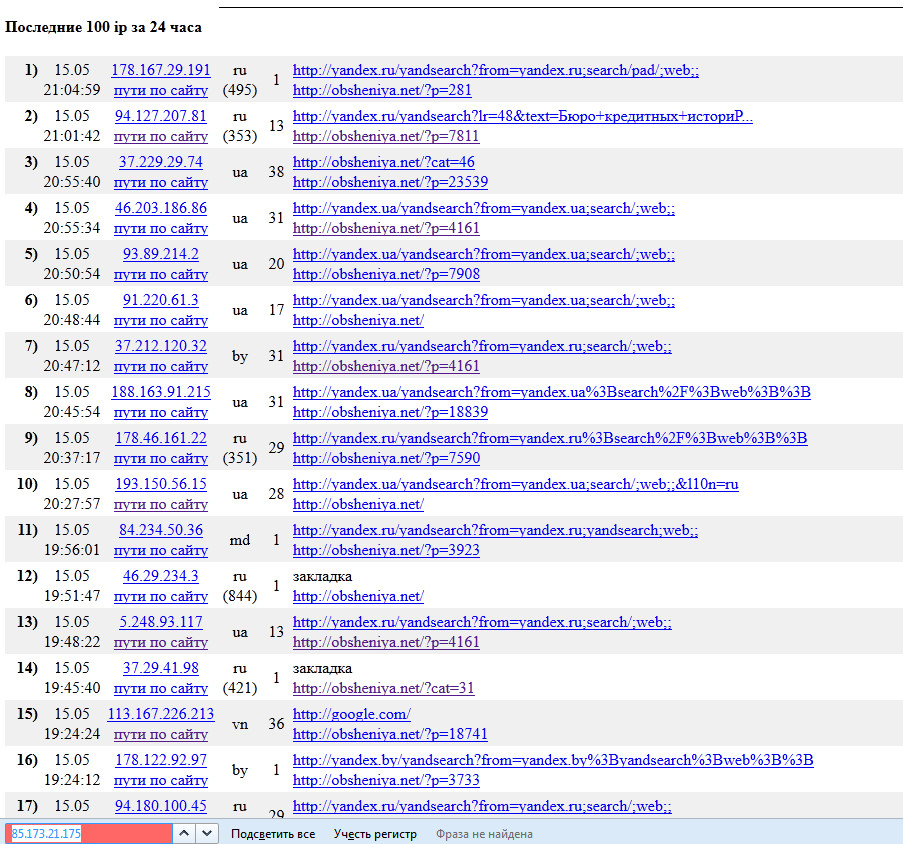Open IP link 46.203.186.86
Viewport: 903px width, 844px height.
(x=161, y=208)
